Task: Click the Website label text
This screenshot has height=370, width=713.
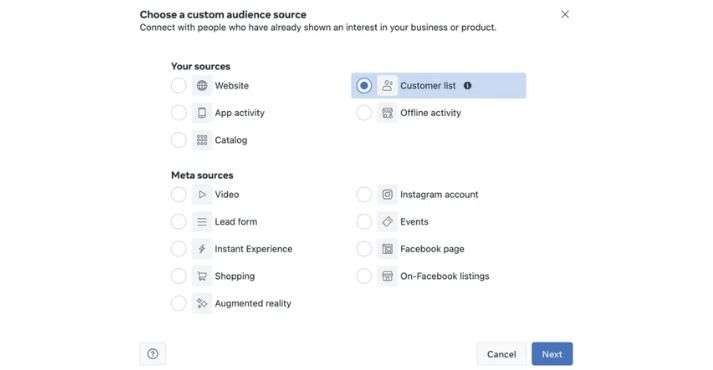Action: pos(232,85)
